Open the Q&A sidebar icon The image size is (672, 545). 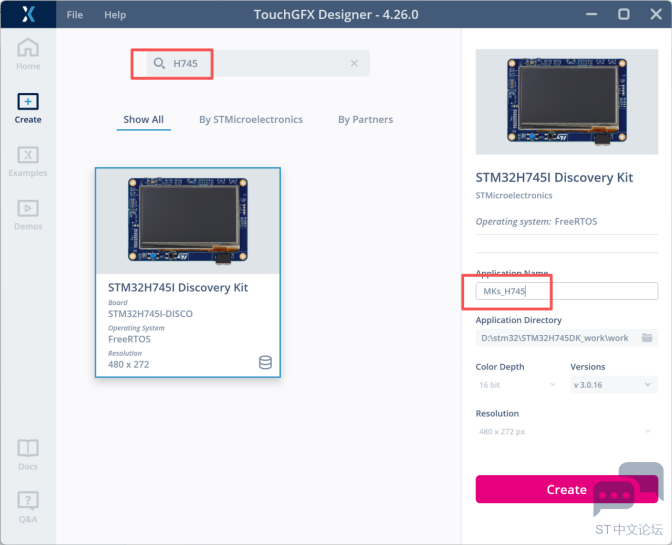pyautogui.click(x=28, y=506)
